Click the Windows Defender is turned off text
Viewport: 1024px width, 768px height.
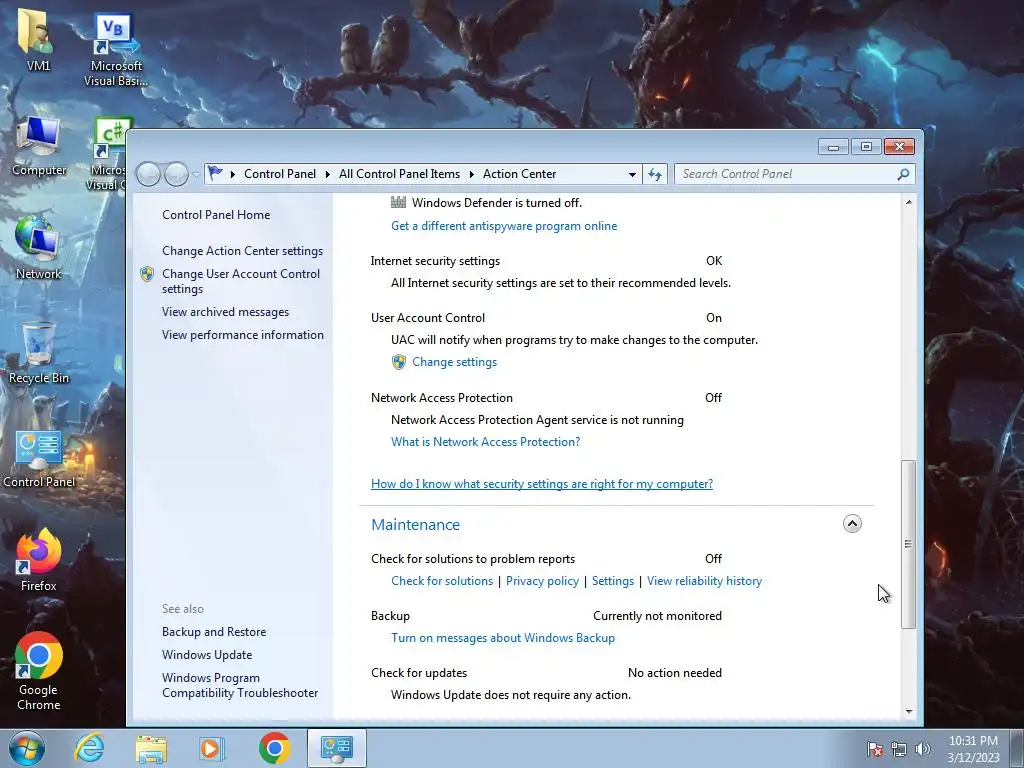point(496,203)
